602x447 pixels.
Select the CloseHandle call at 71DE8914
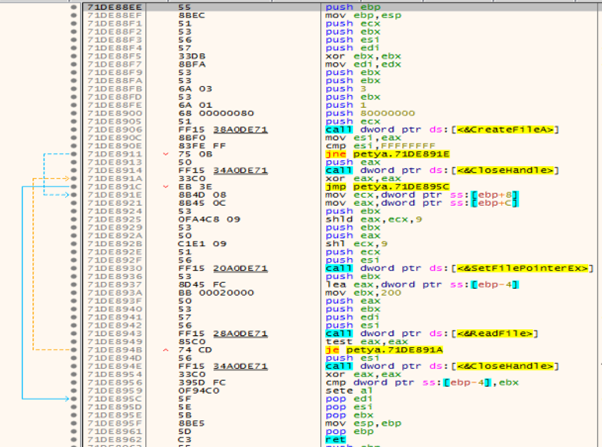(x=442, y=170)
